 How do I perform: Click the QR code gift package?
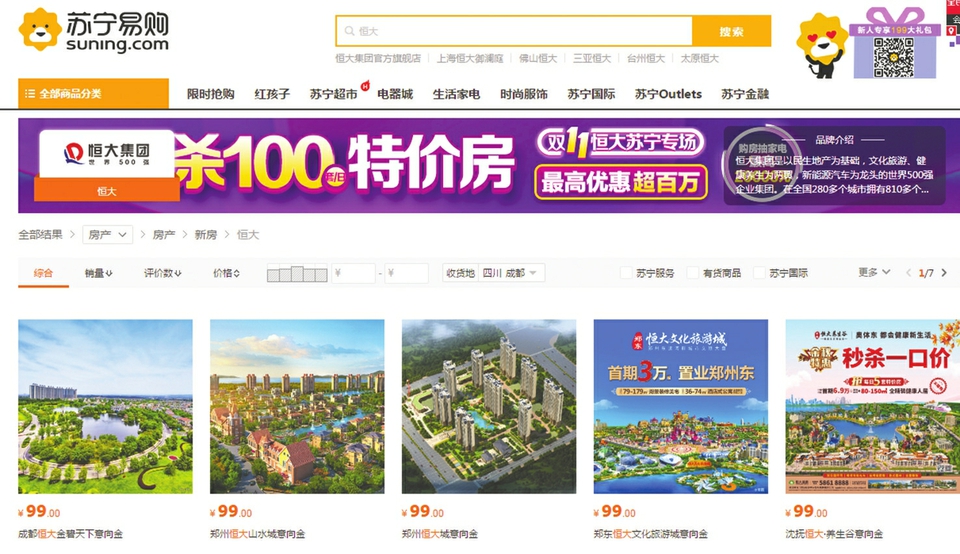point(894,43)
